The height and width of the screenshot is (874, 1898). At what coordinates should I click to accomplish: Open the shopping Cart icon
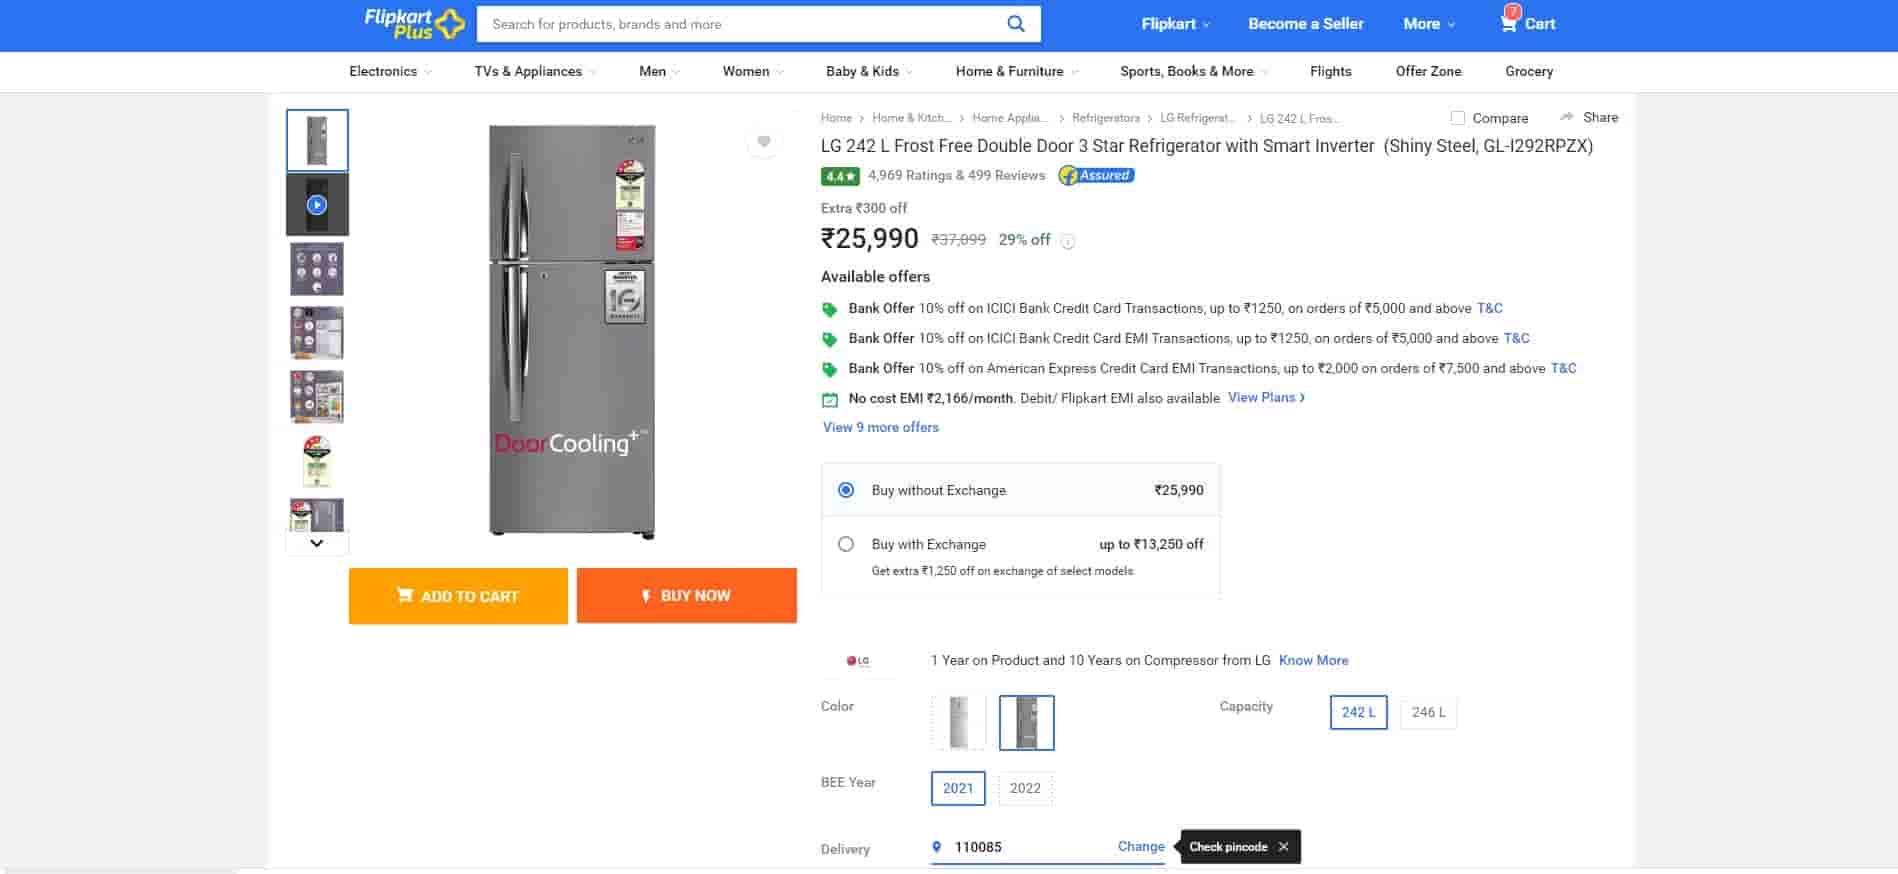1509,23
